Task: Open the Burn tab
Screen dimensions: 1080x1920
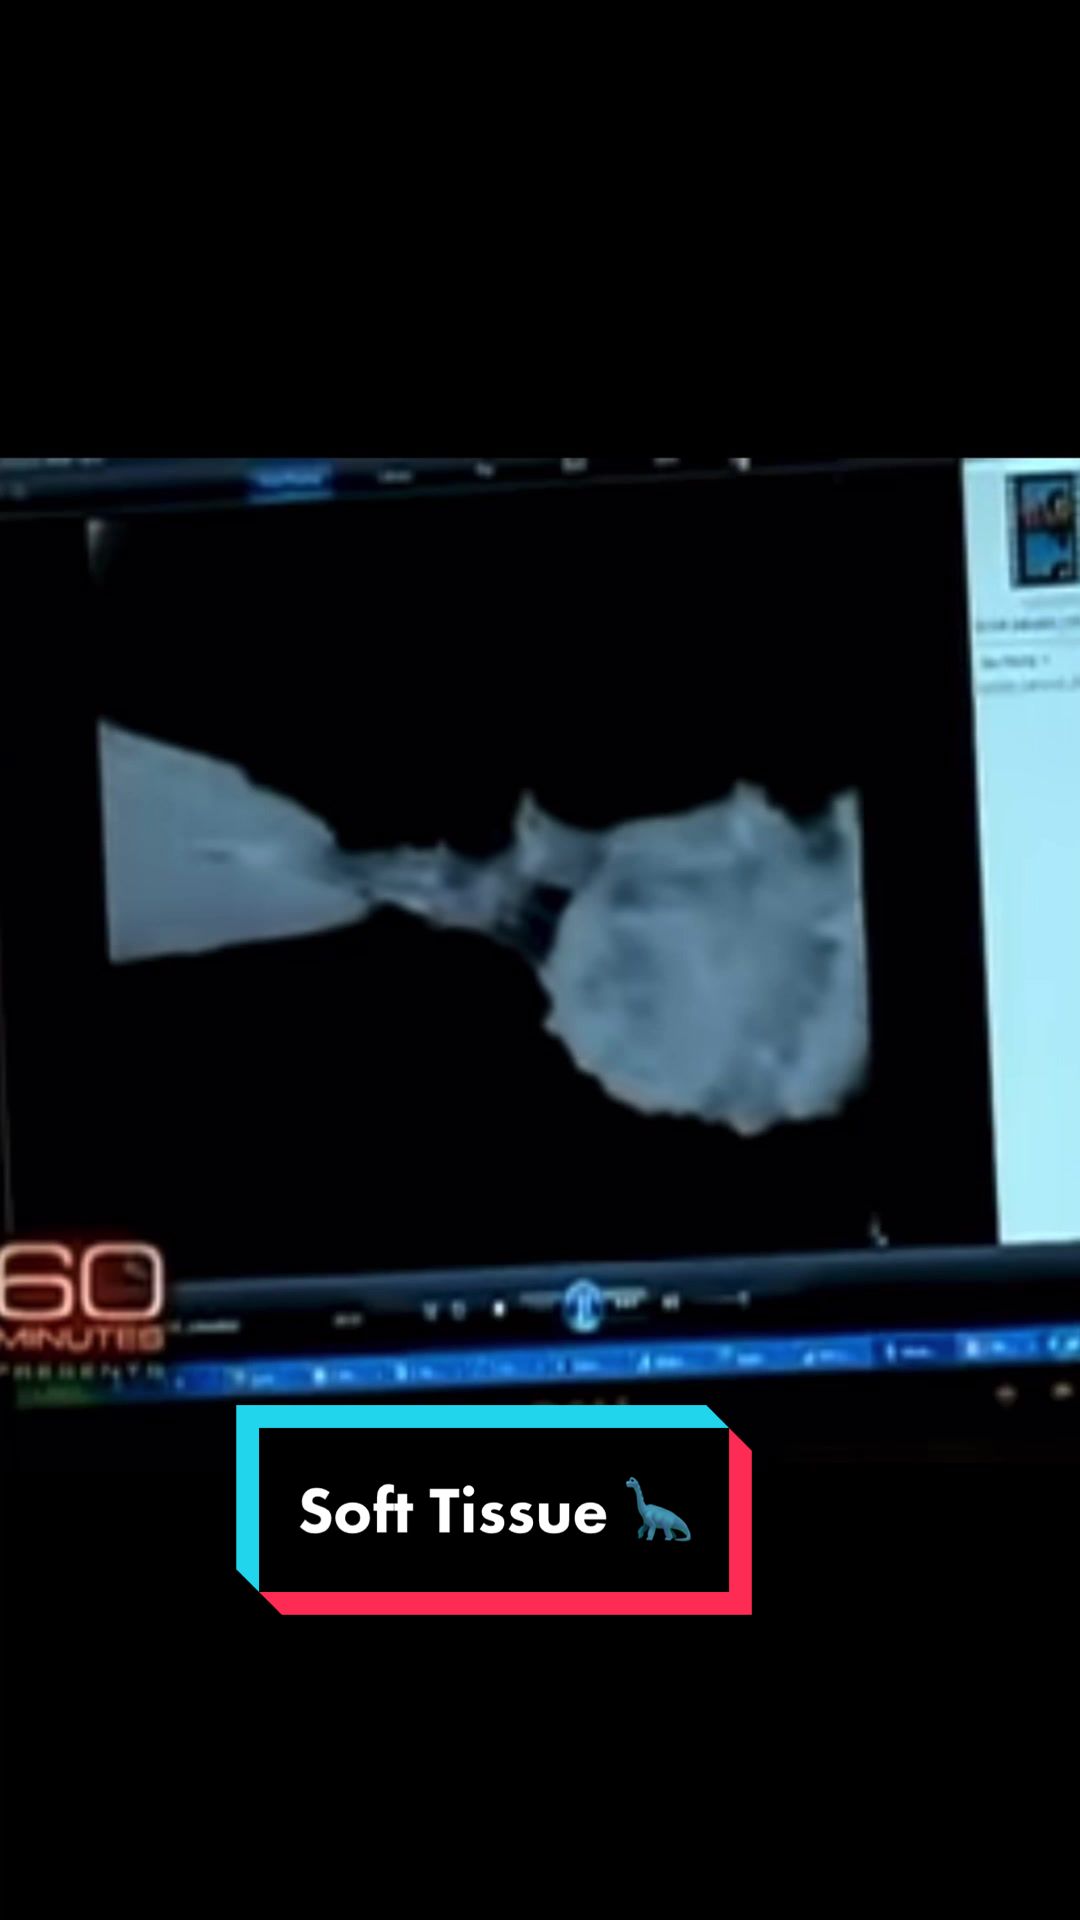Action: pyautogui.click(x=574, y=466)
